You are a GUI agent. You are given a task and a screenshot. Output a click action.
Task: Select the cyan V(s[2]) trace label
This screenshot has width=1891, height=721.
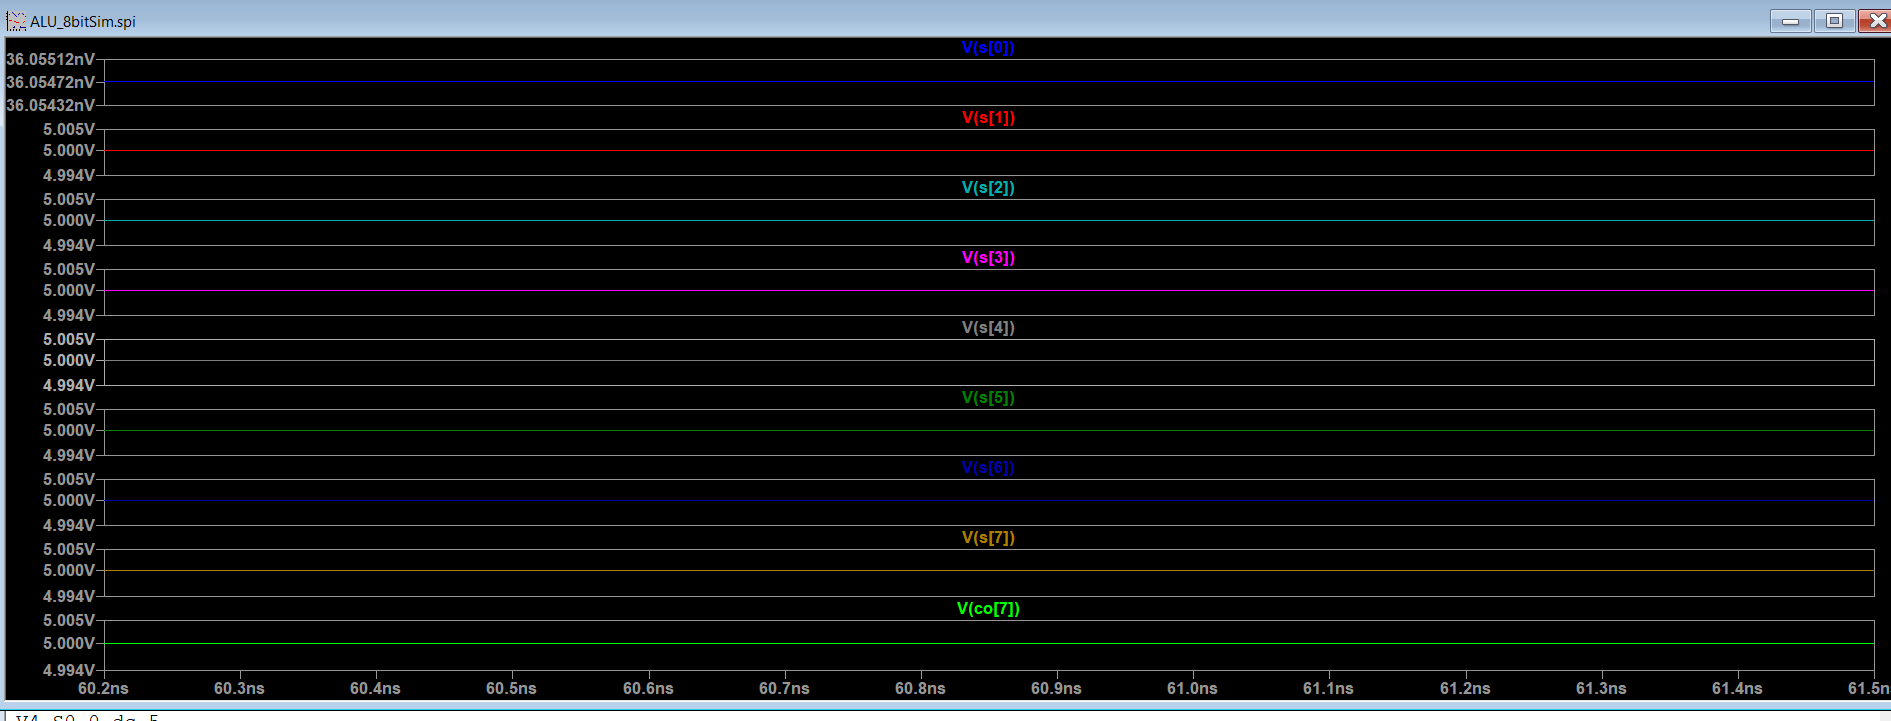988,188
